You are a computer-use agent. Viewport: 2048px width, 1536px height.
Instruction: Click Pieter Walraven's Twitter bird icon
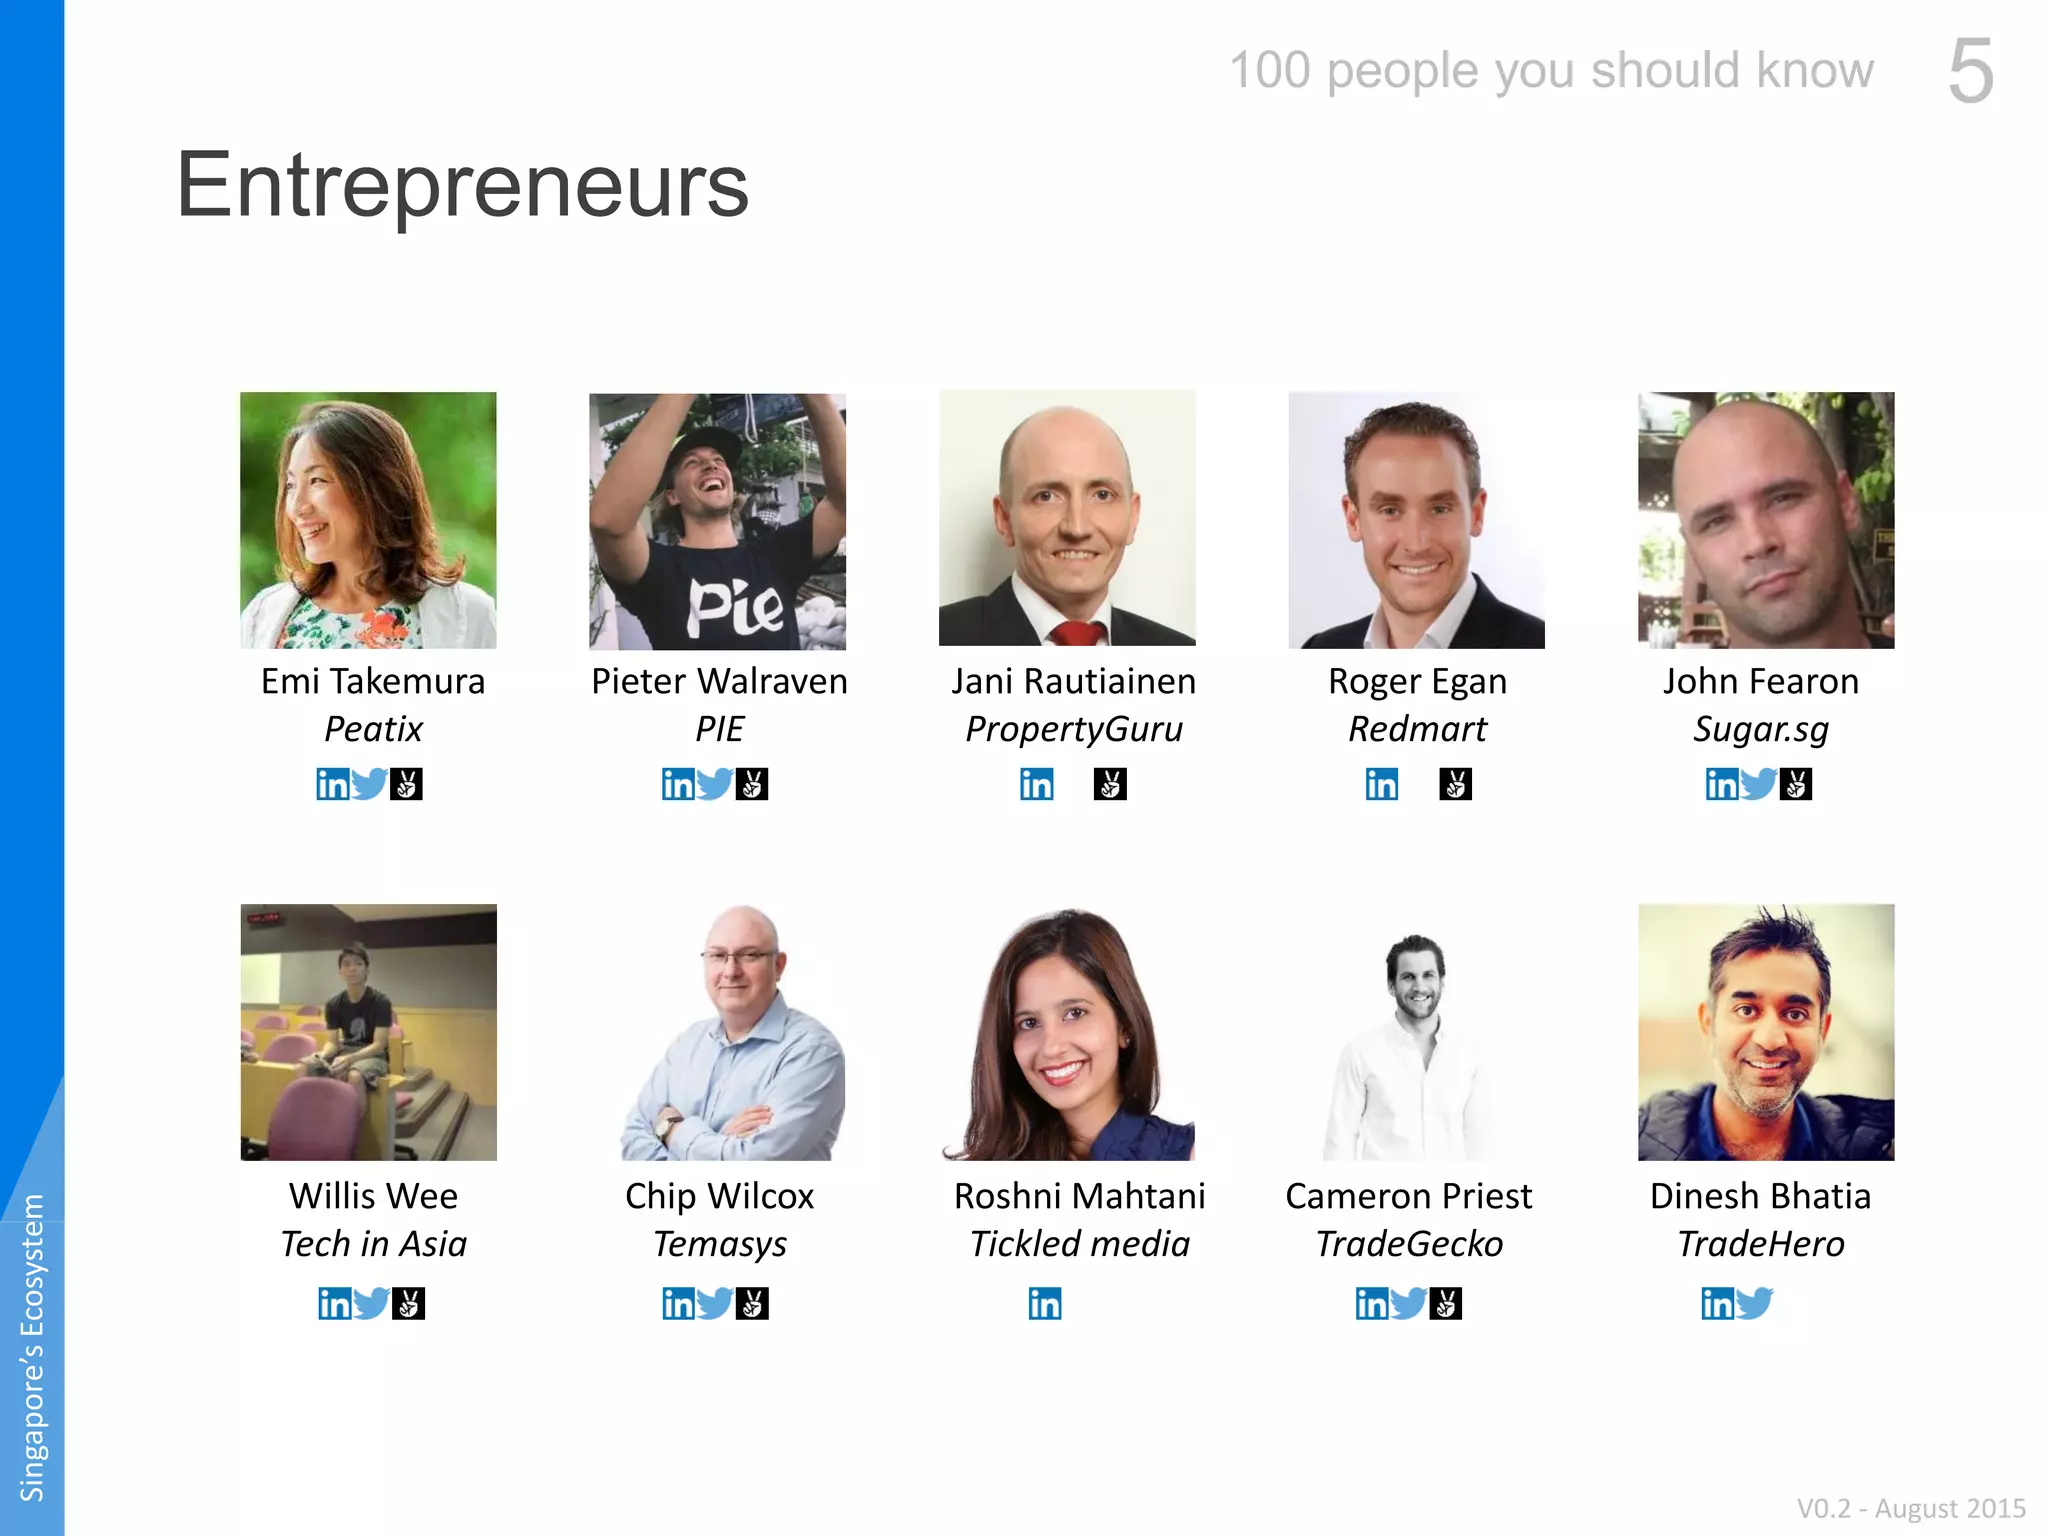point(714,785)
